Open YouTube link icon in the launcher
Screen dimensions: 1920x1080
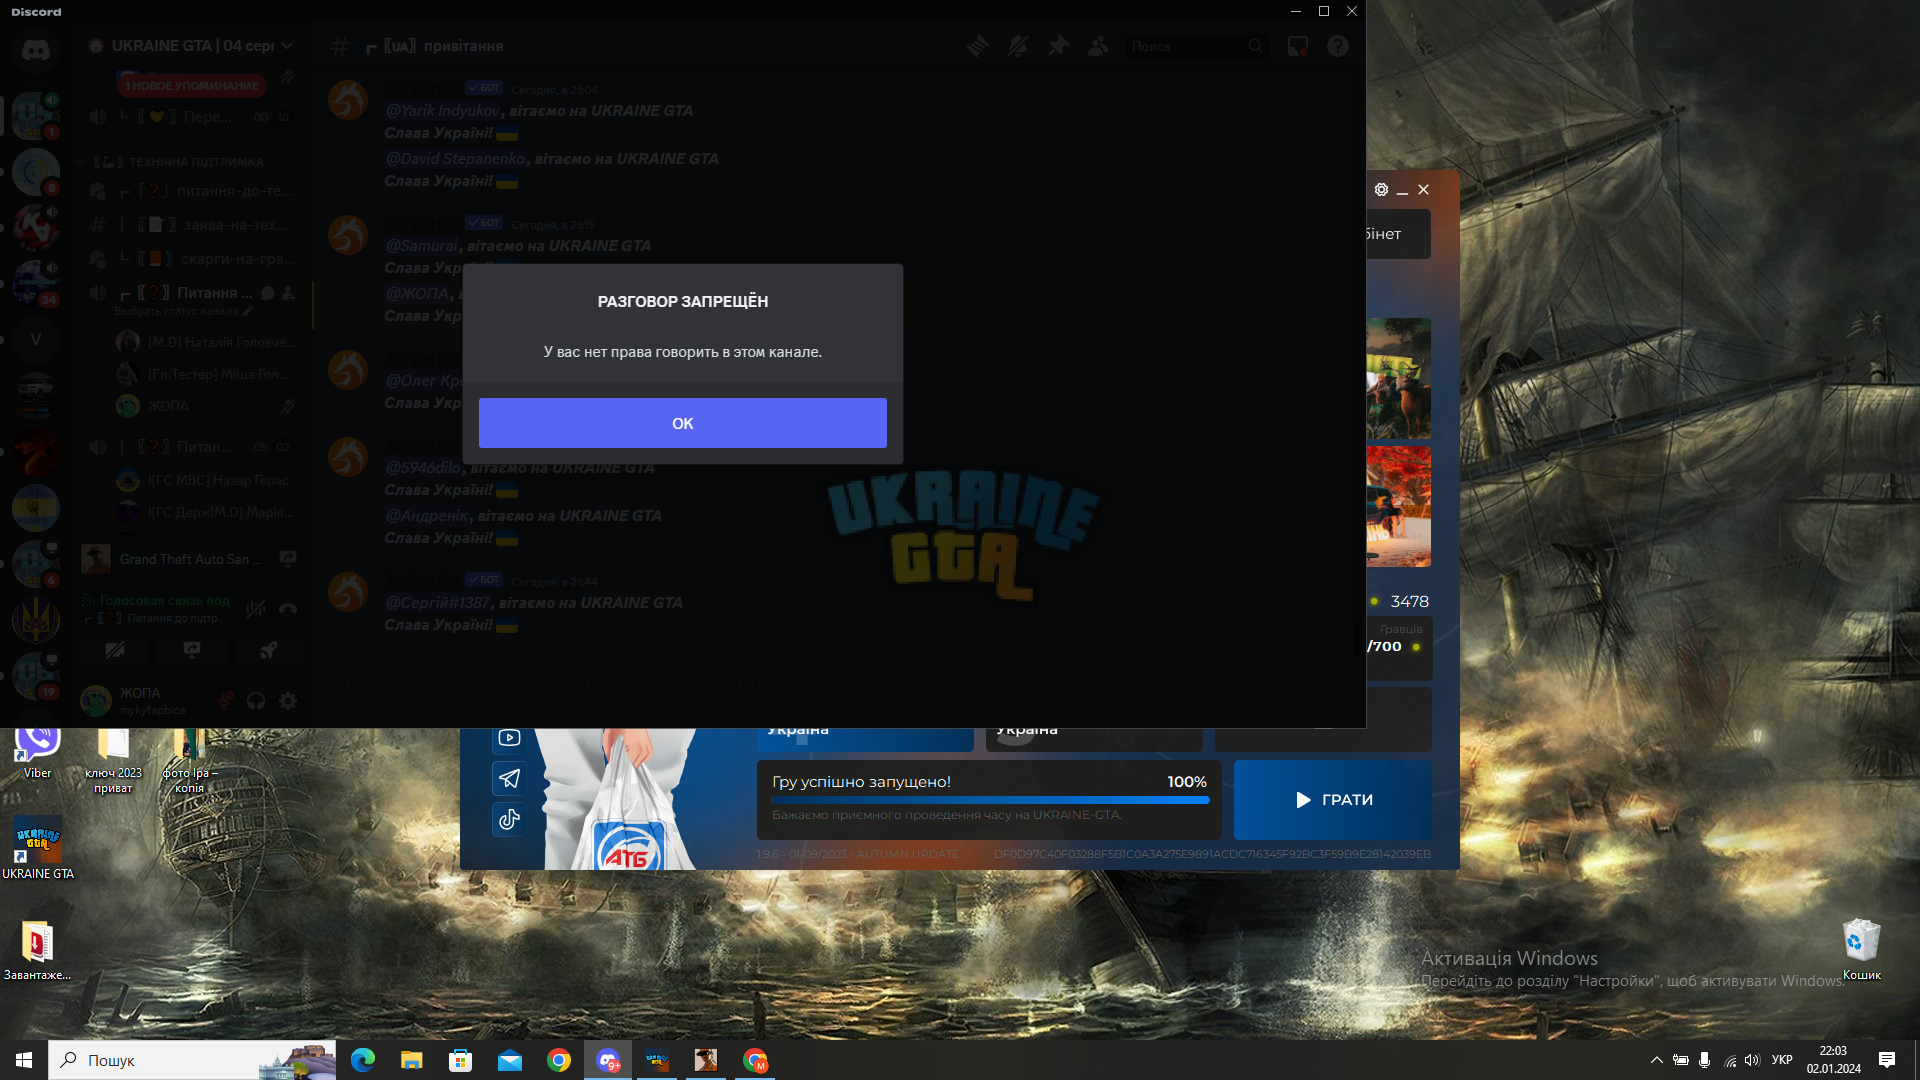coord(509,738)
